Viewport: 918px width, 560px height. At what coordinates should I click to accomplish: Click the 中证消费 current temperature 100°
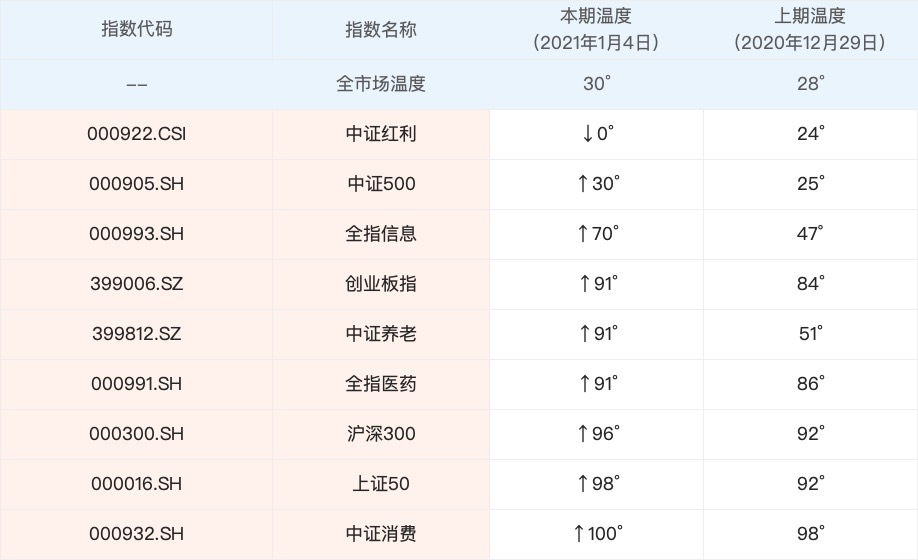599,534
